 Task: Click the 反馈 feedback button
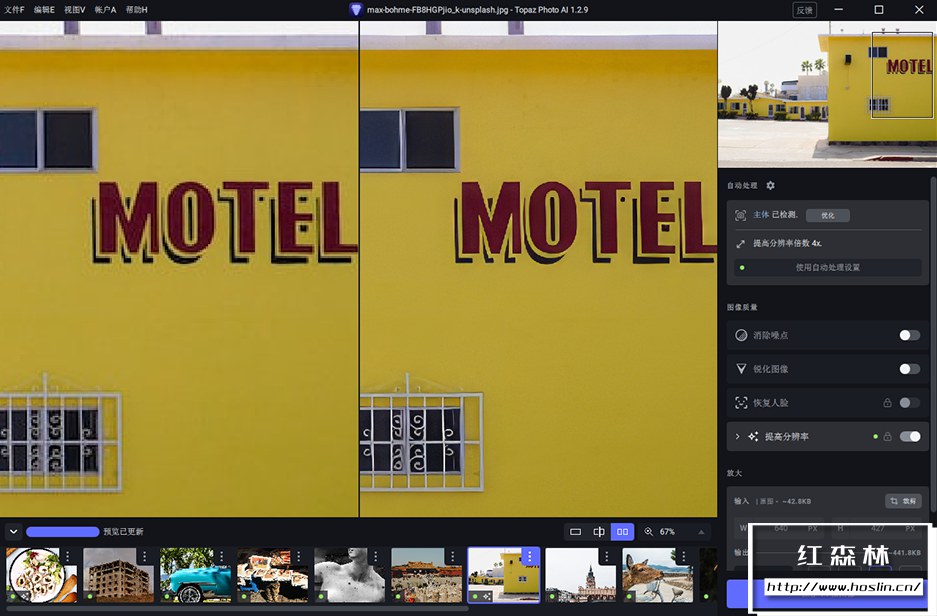[804, 10]
